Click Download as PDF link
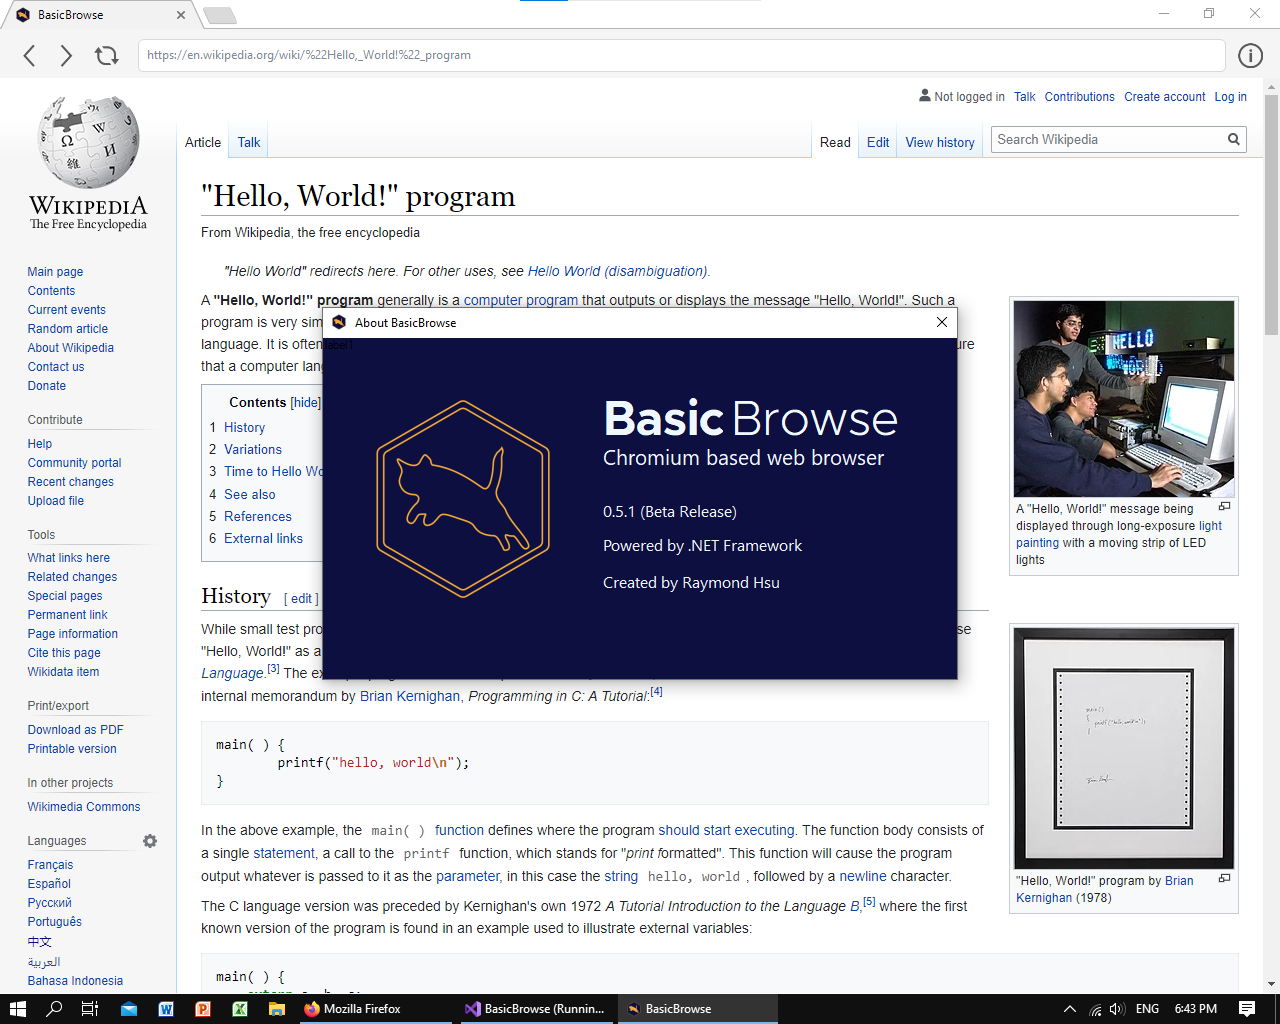 coord(76,730)
